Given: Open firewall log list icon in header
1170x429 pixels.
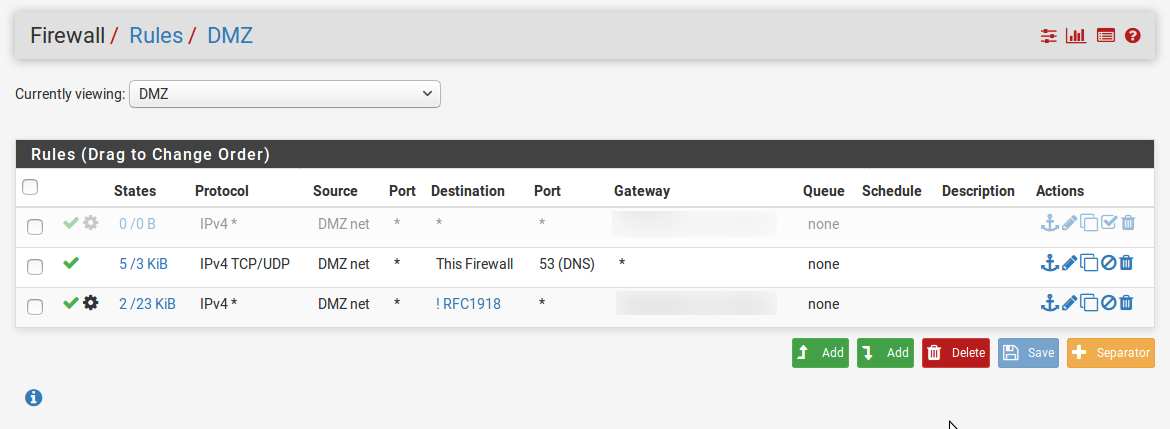Looking at the screenshot, I should tap(1105, 35).
